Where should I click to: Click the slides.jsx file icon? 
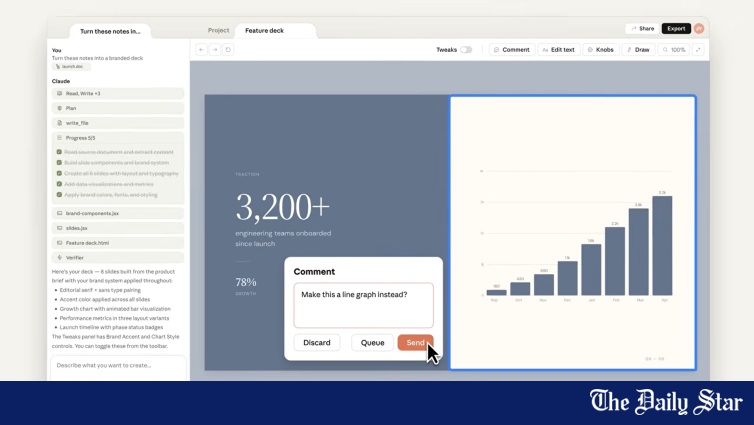pos(60,228)
